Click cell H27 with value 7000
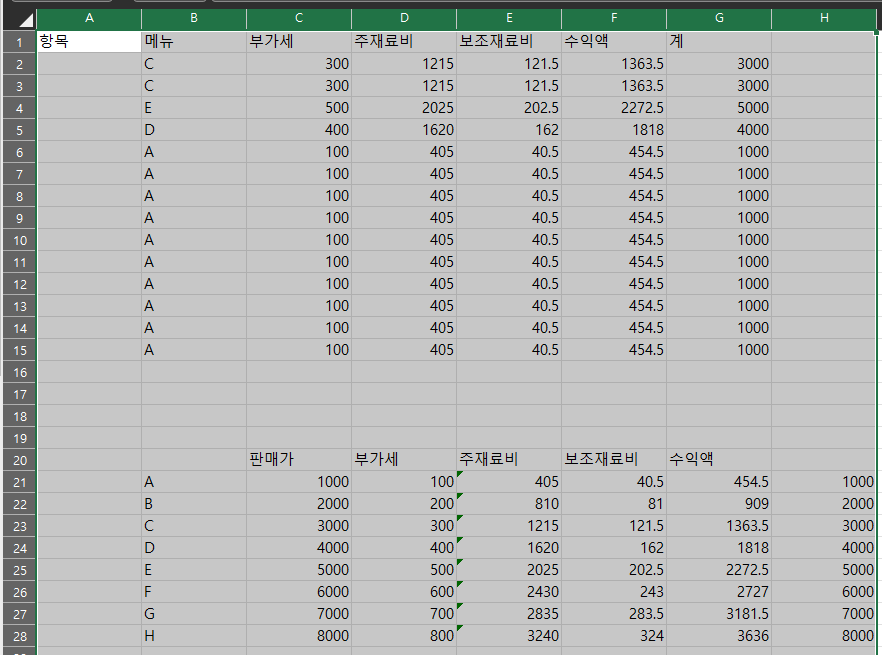882x655 pixels. [824, 614]
